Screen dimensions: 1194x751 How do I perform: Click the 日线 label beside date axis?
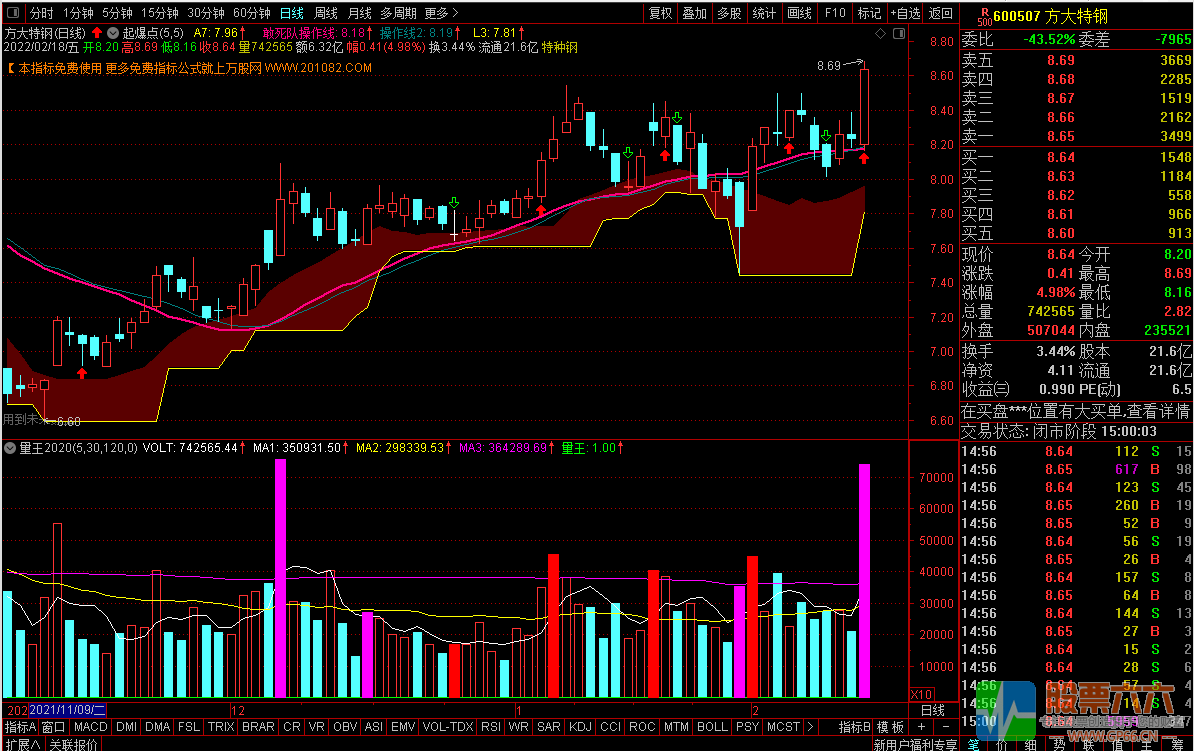point(933,710)
